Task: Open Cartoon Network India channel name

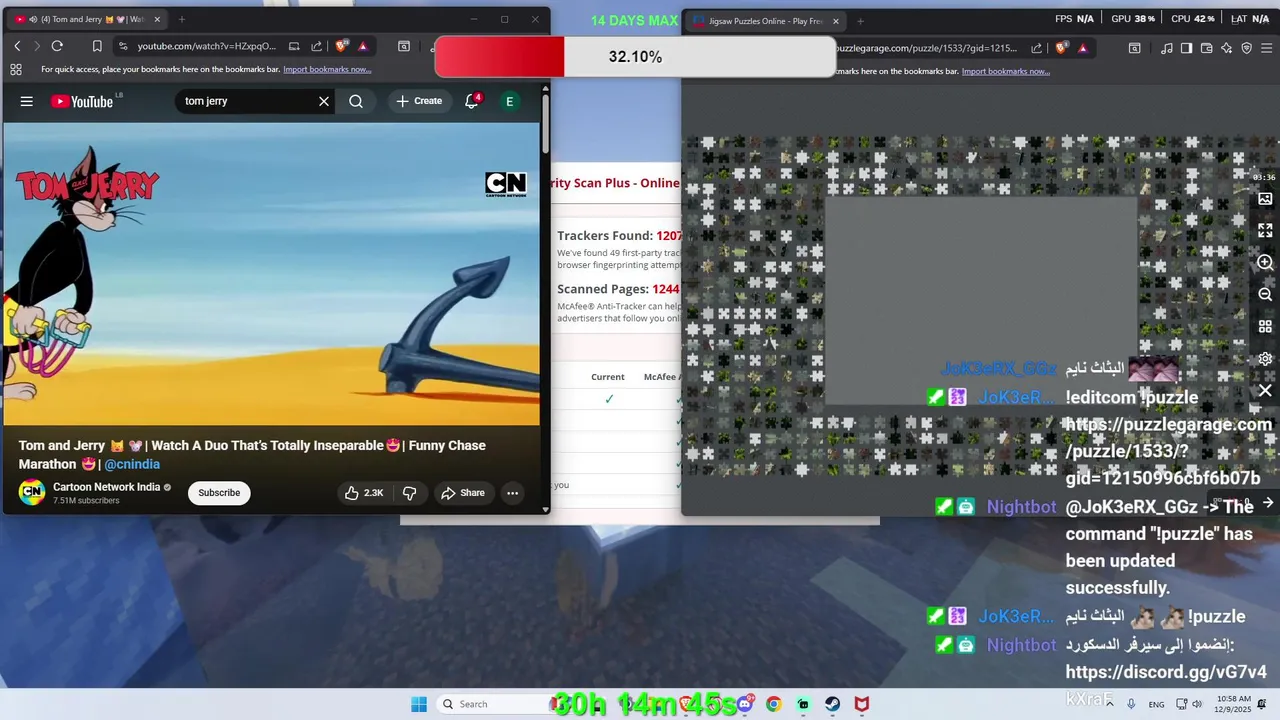Action: (106, 487)
